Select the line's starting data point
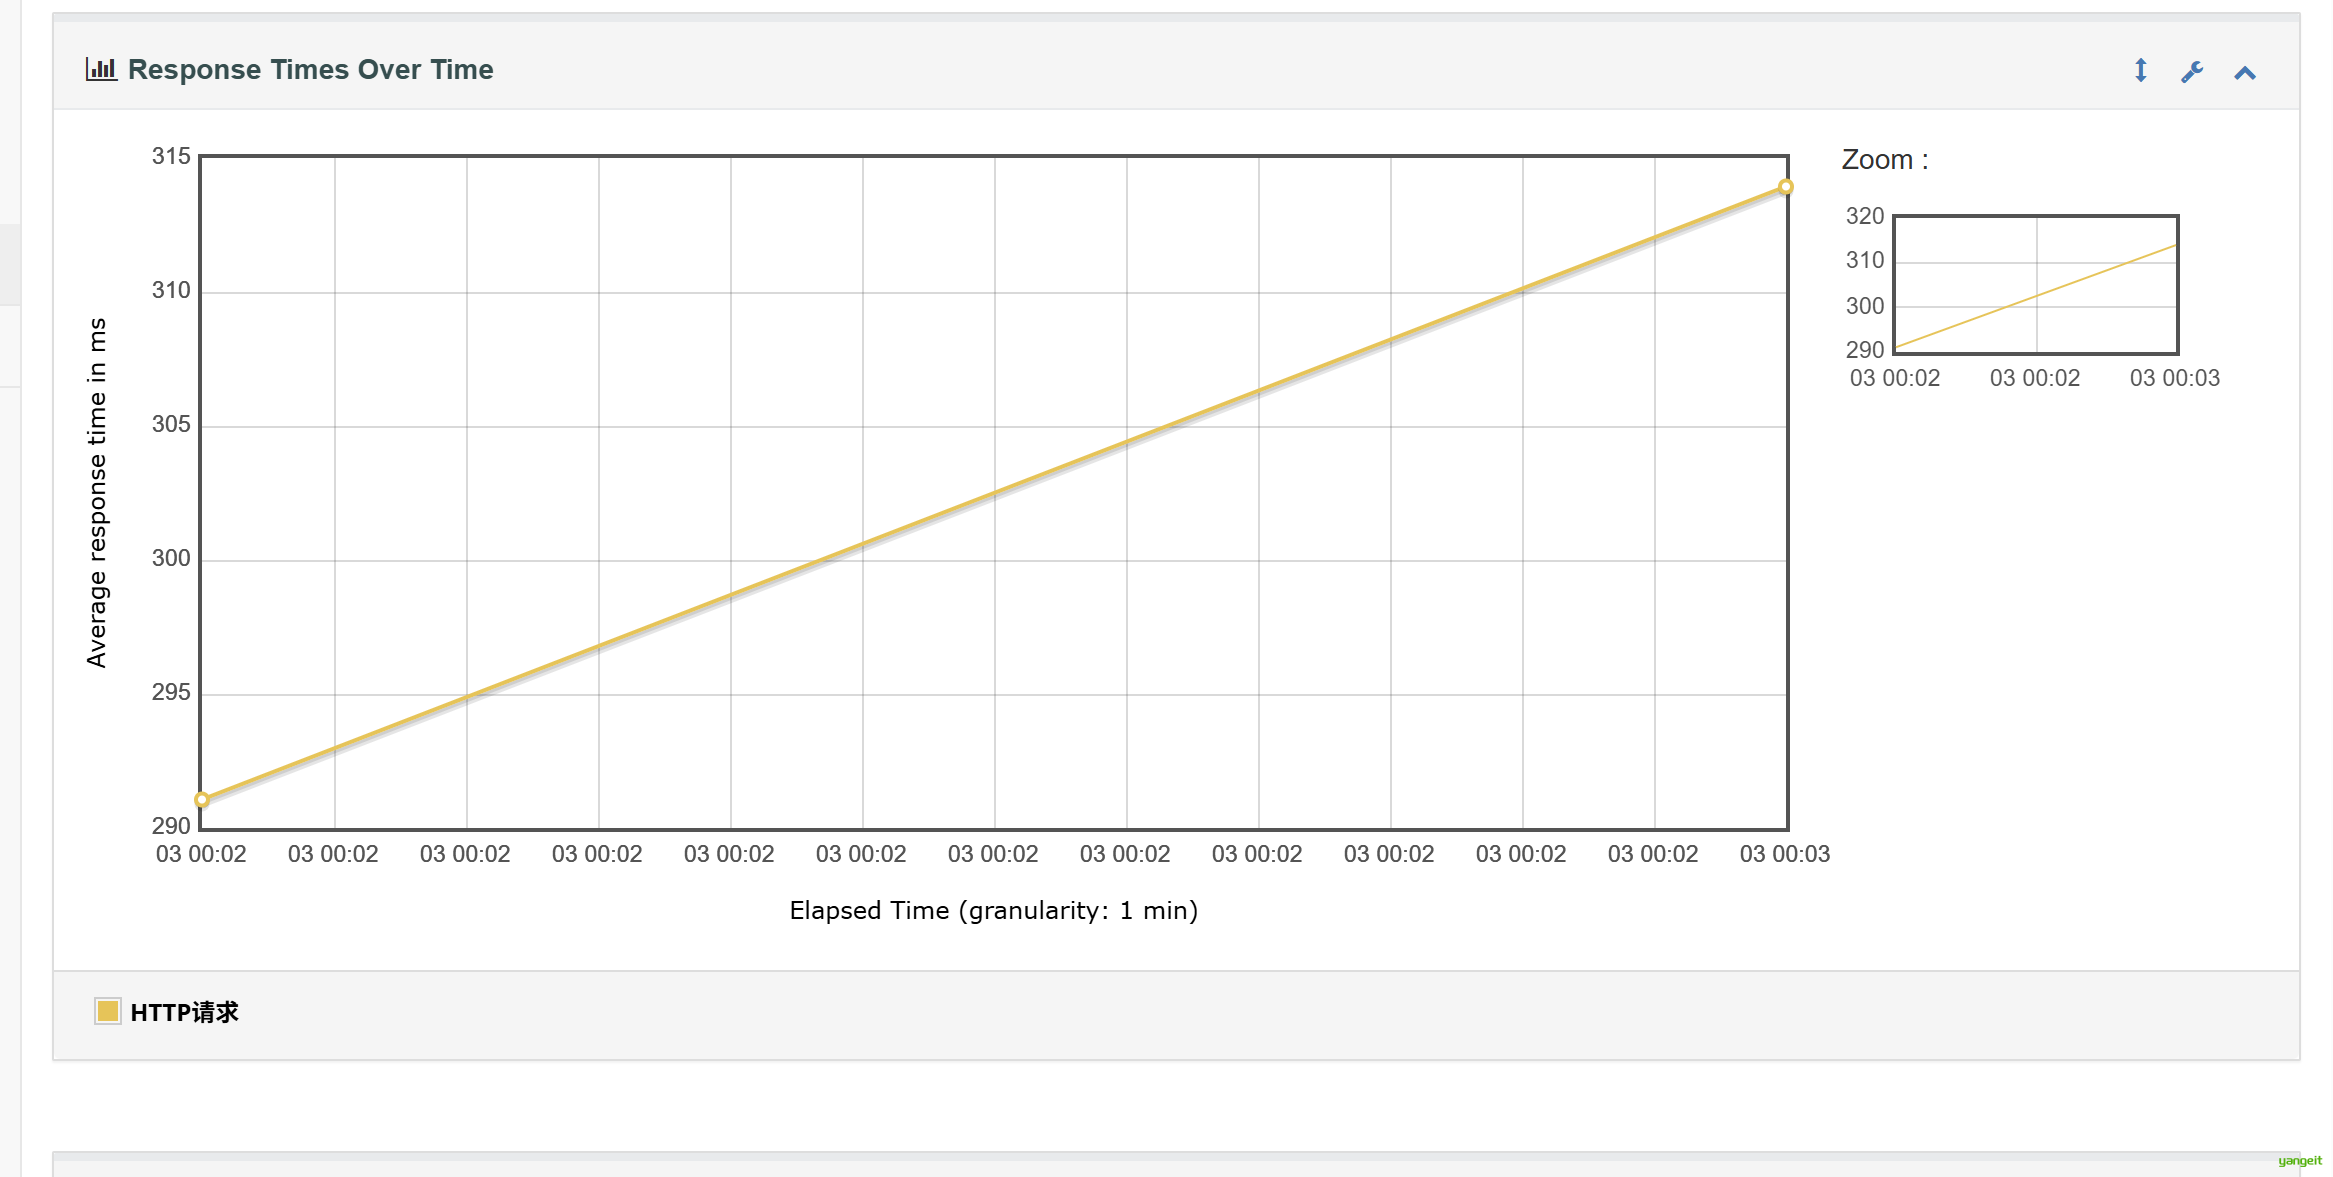2333x1177 pixels. (202, 800)
